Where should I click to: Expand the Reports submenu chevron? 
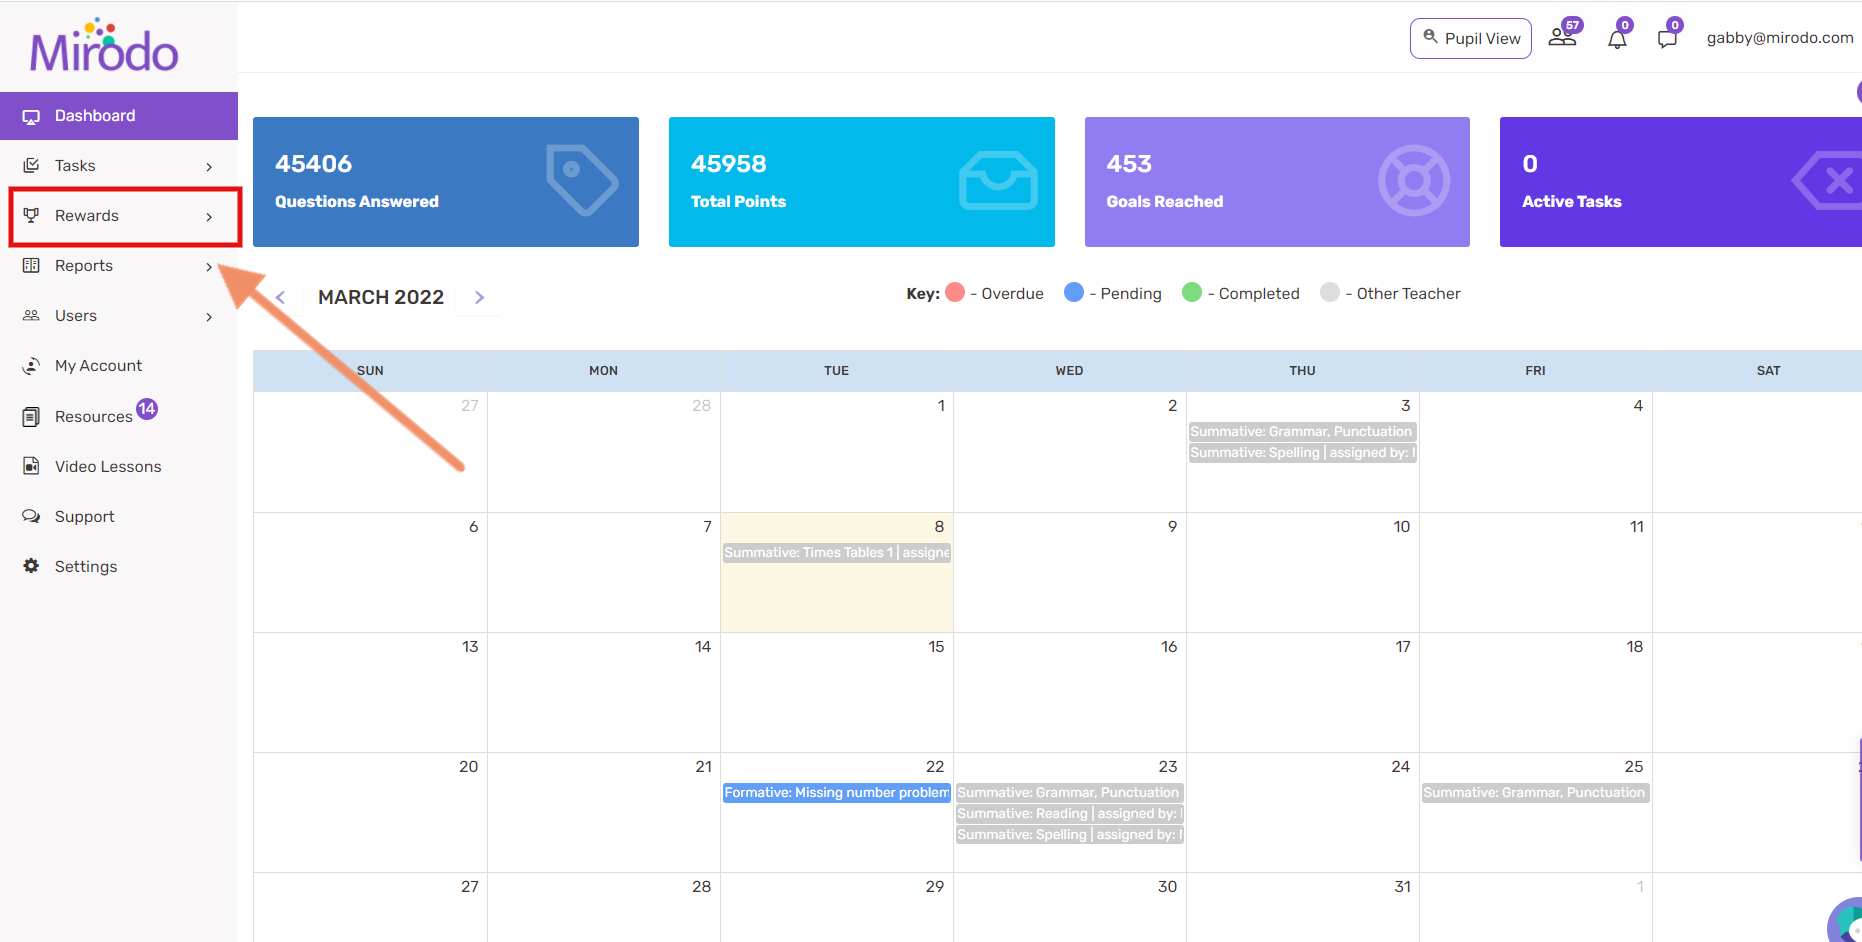pos(209,267)
